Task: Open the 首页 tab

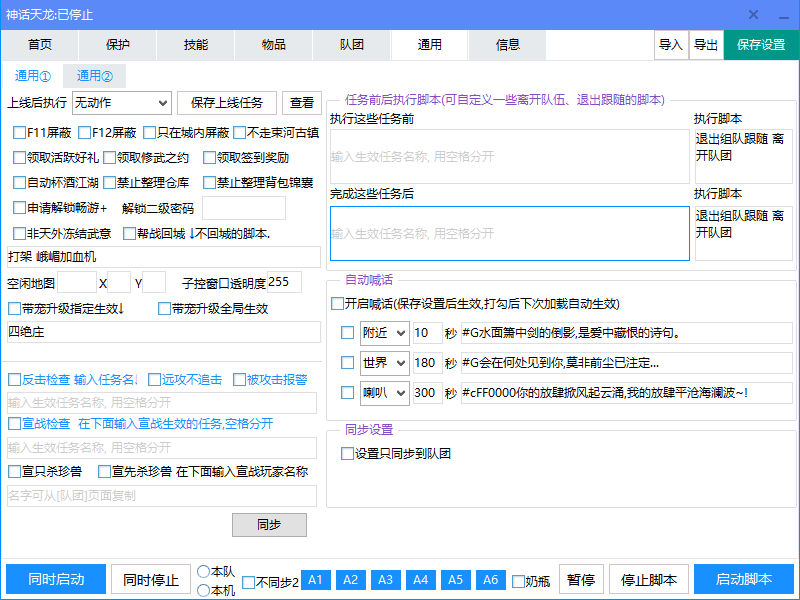Action: 40,45
